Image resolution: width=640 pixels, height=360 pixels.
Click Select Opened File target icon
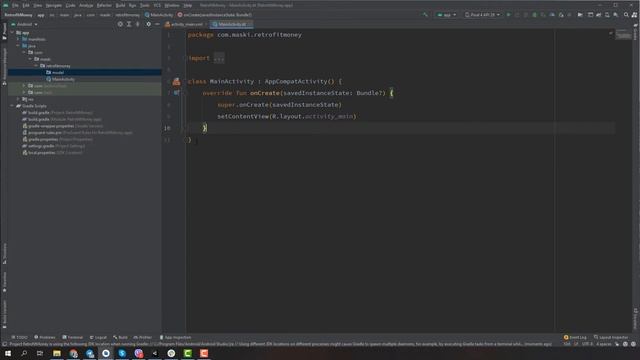click(120, 24)
